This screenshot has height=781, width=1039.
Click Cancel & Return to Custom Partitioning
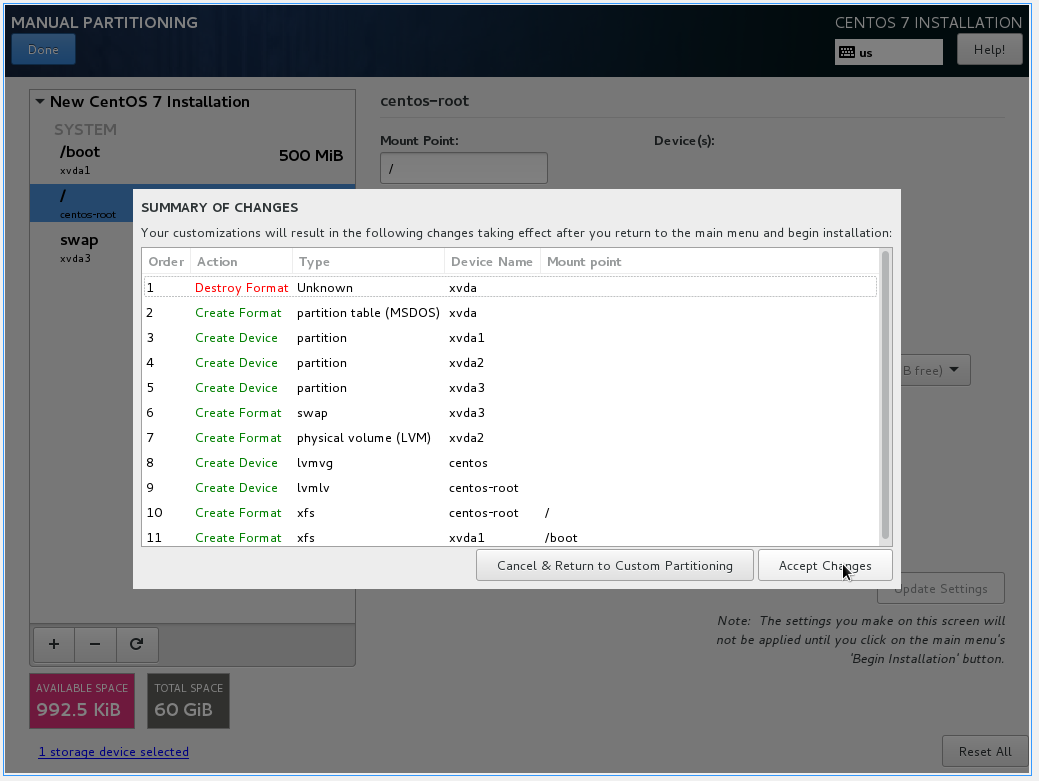pyautogui.click(x=614, y=565)
